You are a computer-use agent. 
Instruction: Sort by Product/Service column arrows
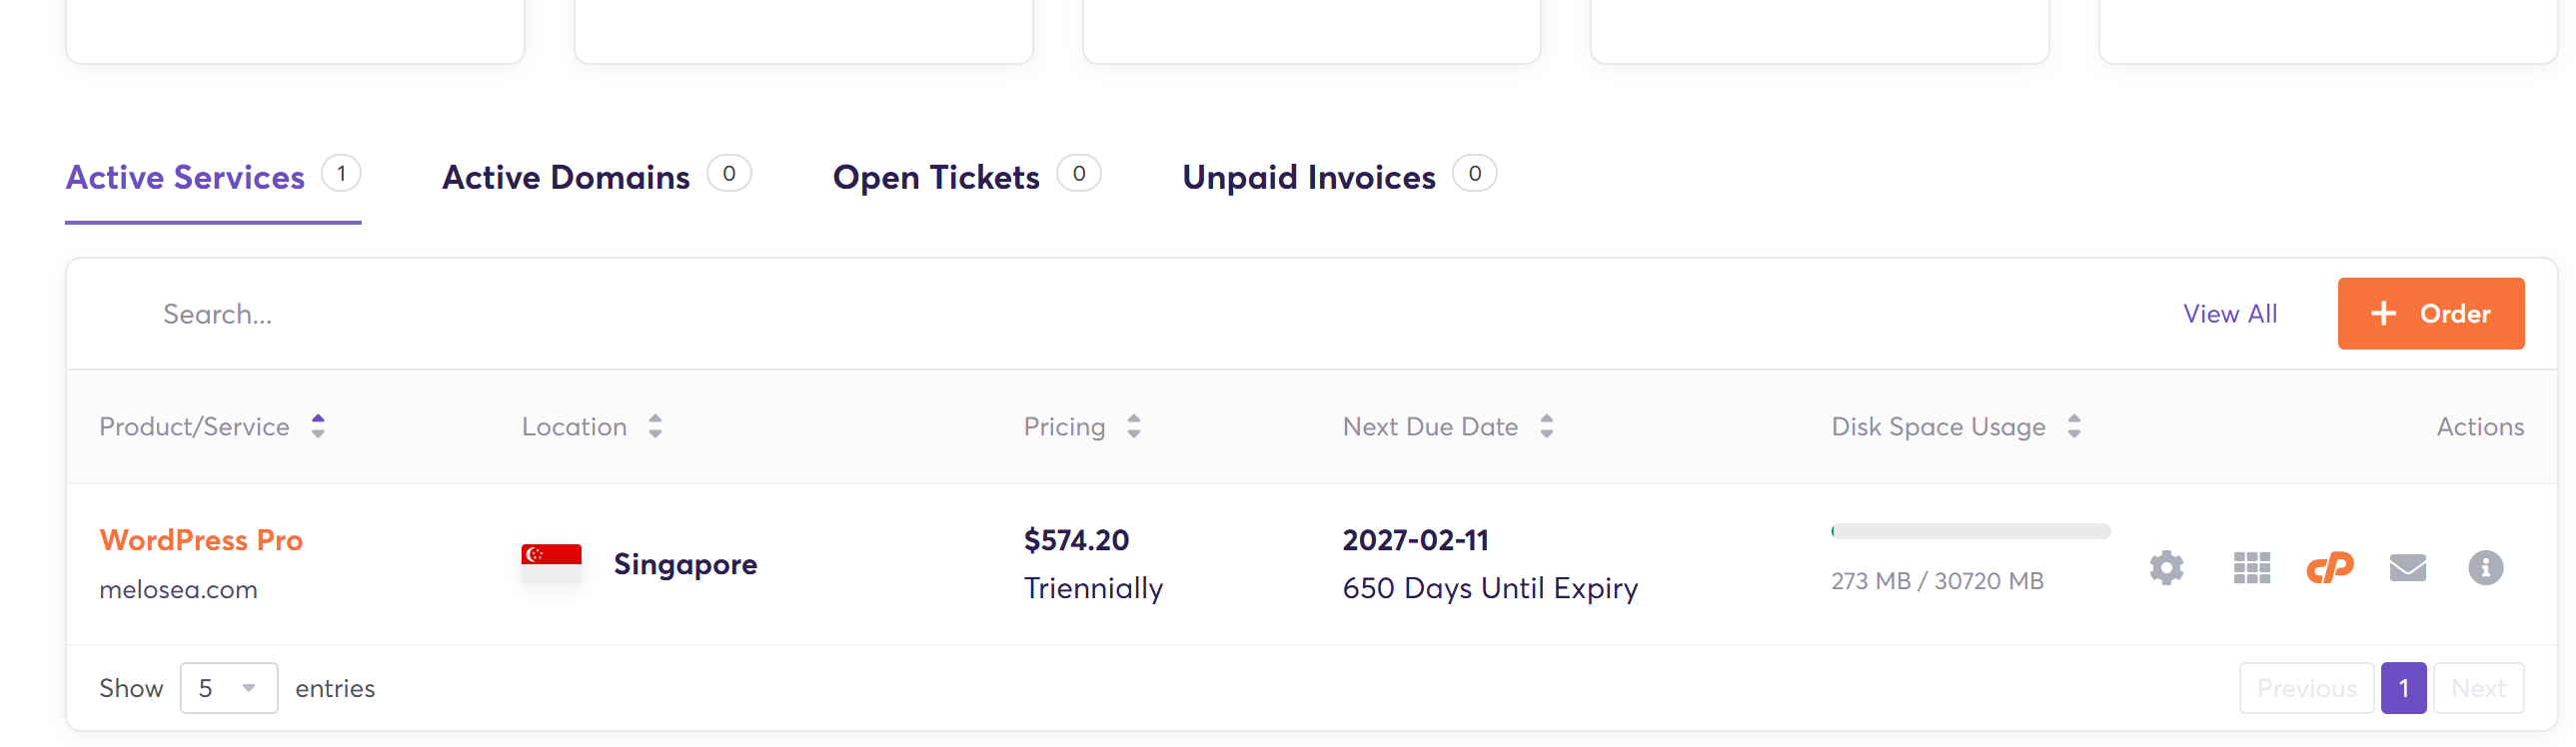point(318,426)
